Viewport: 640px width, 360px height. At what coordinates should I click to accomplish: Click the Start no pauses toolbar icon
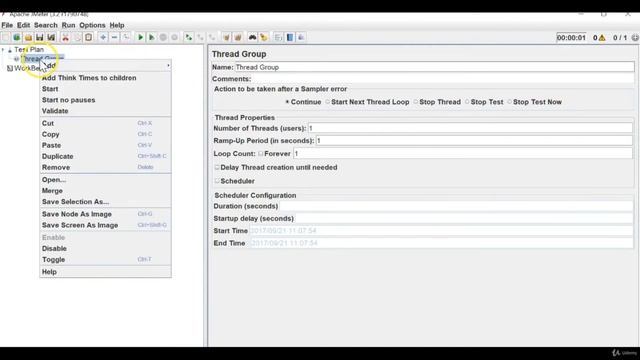152,38
